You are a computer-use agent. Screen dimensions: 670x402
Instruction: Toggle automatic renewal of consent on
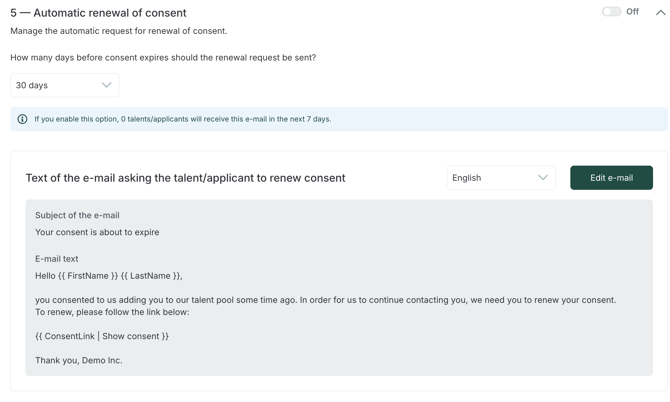(611, 12)
